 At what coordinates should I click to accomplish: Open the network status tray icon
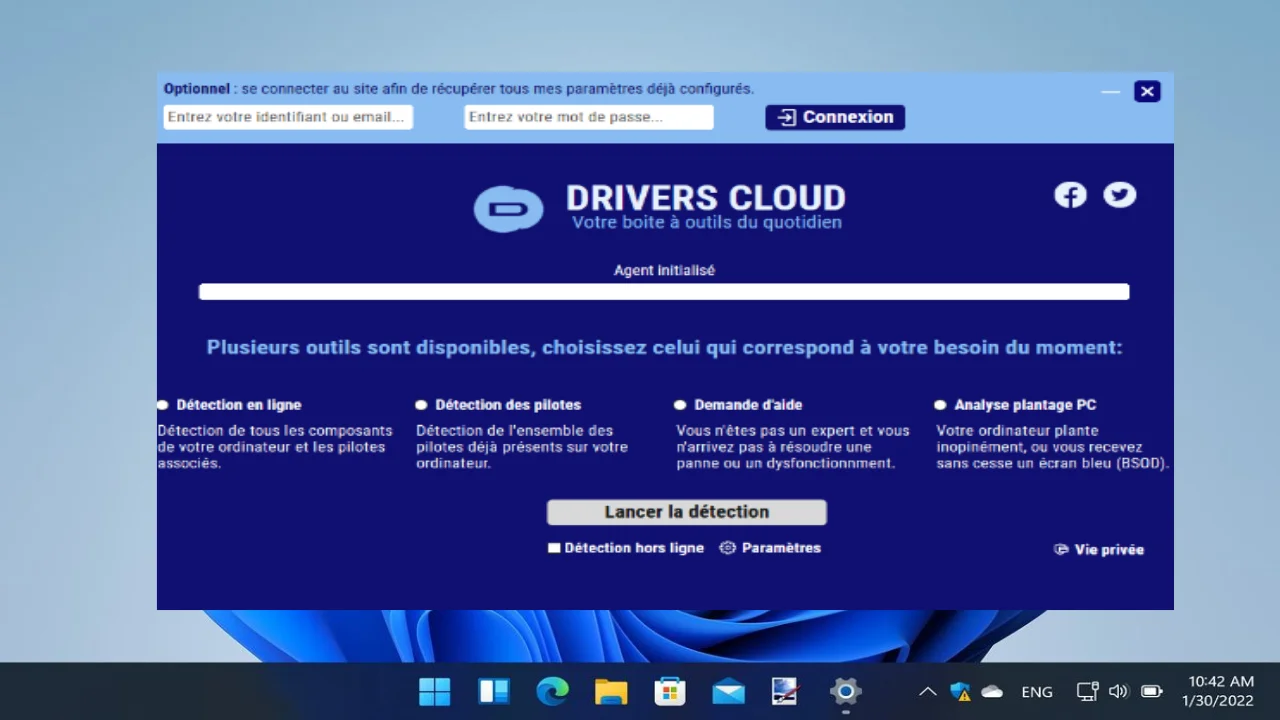1087,691
